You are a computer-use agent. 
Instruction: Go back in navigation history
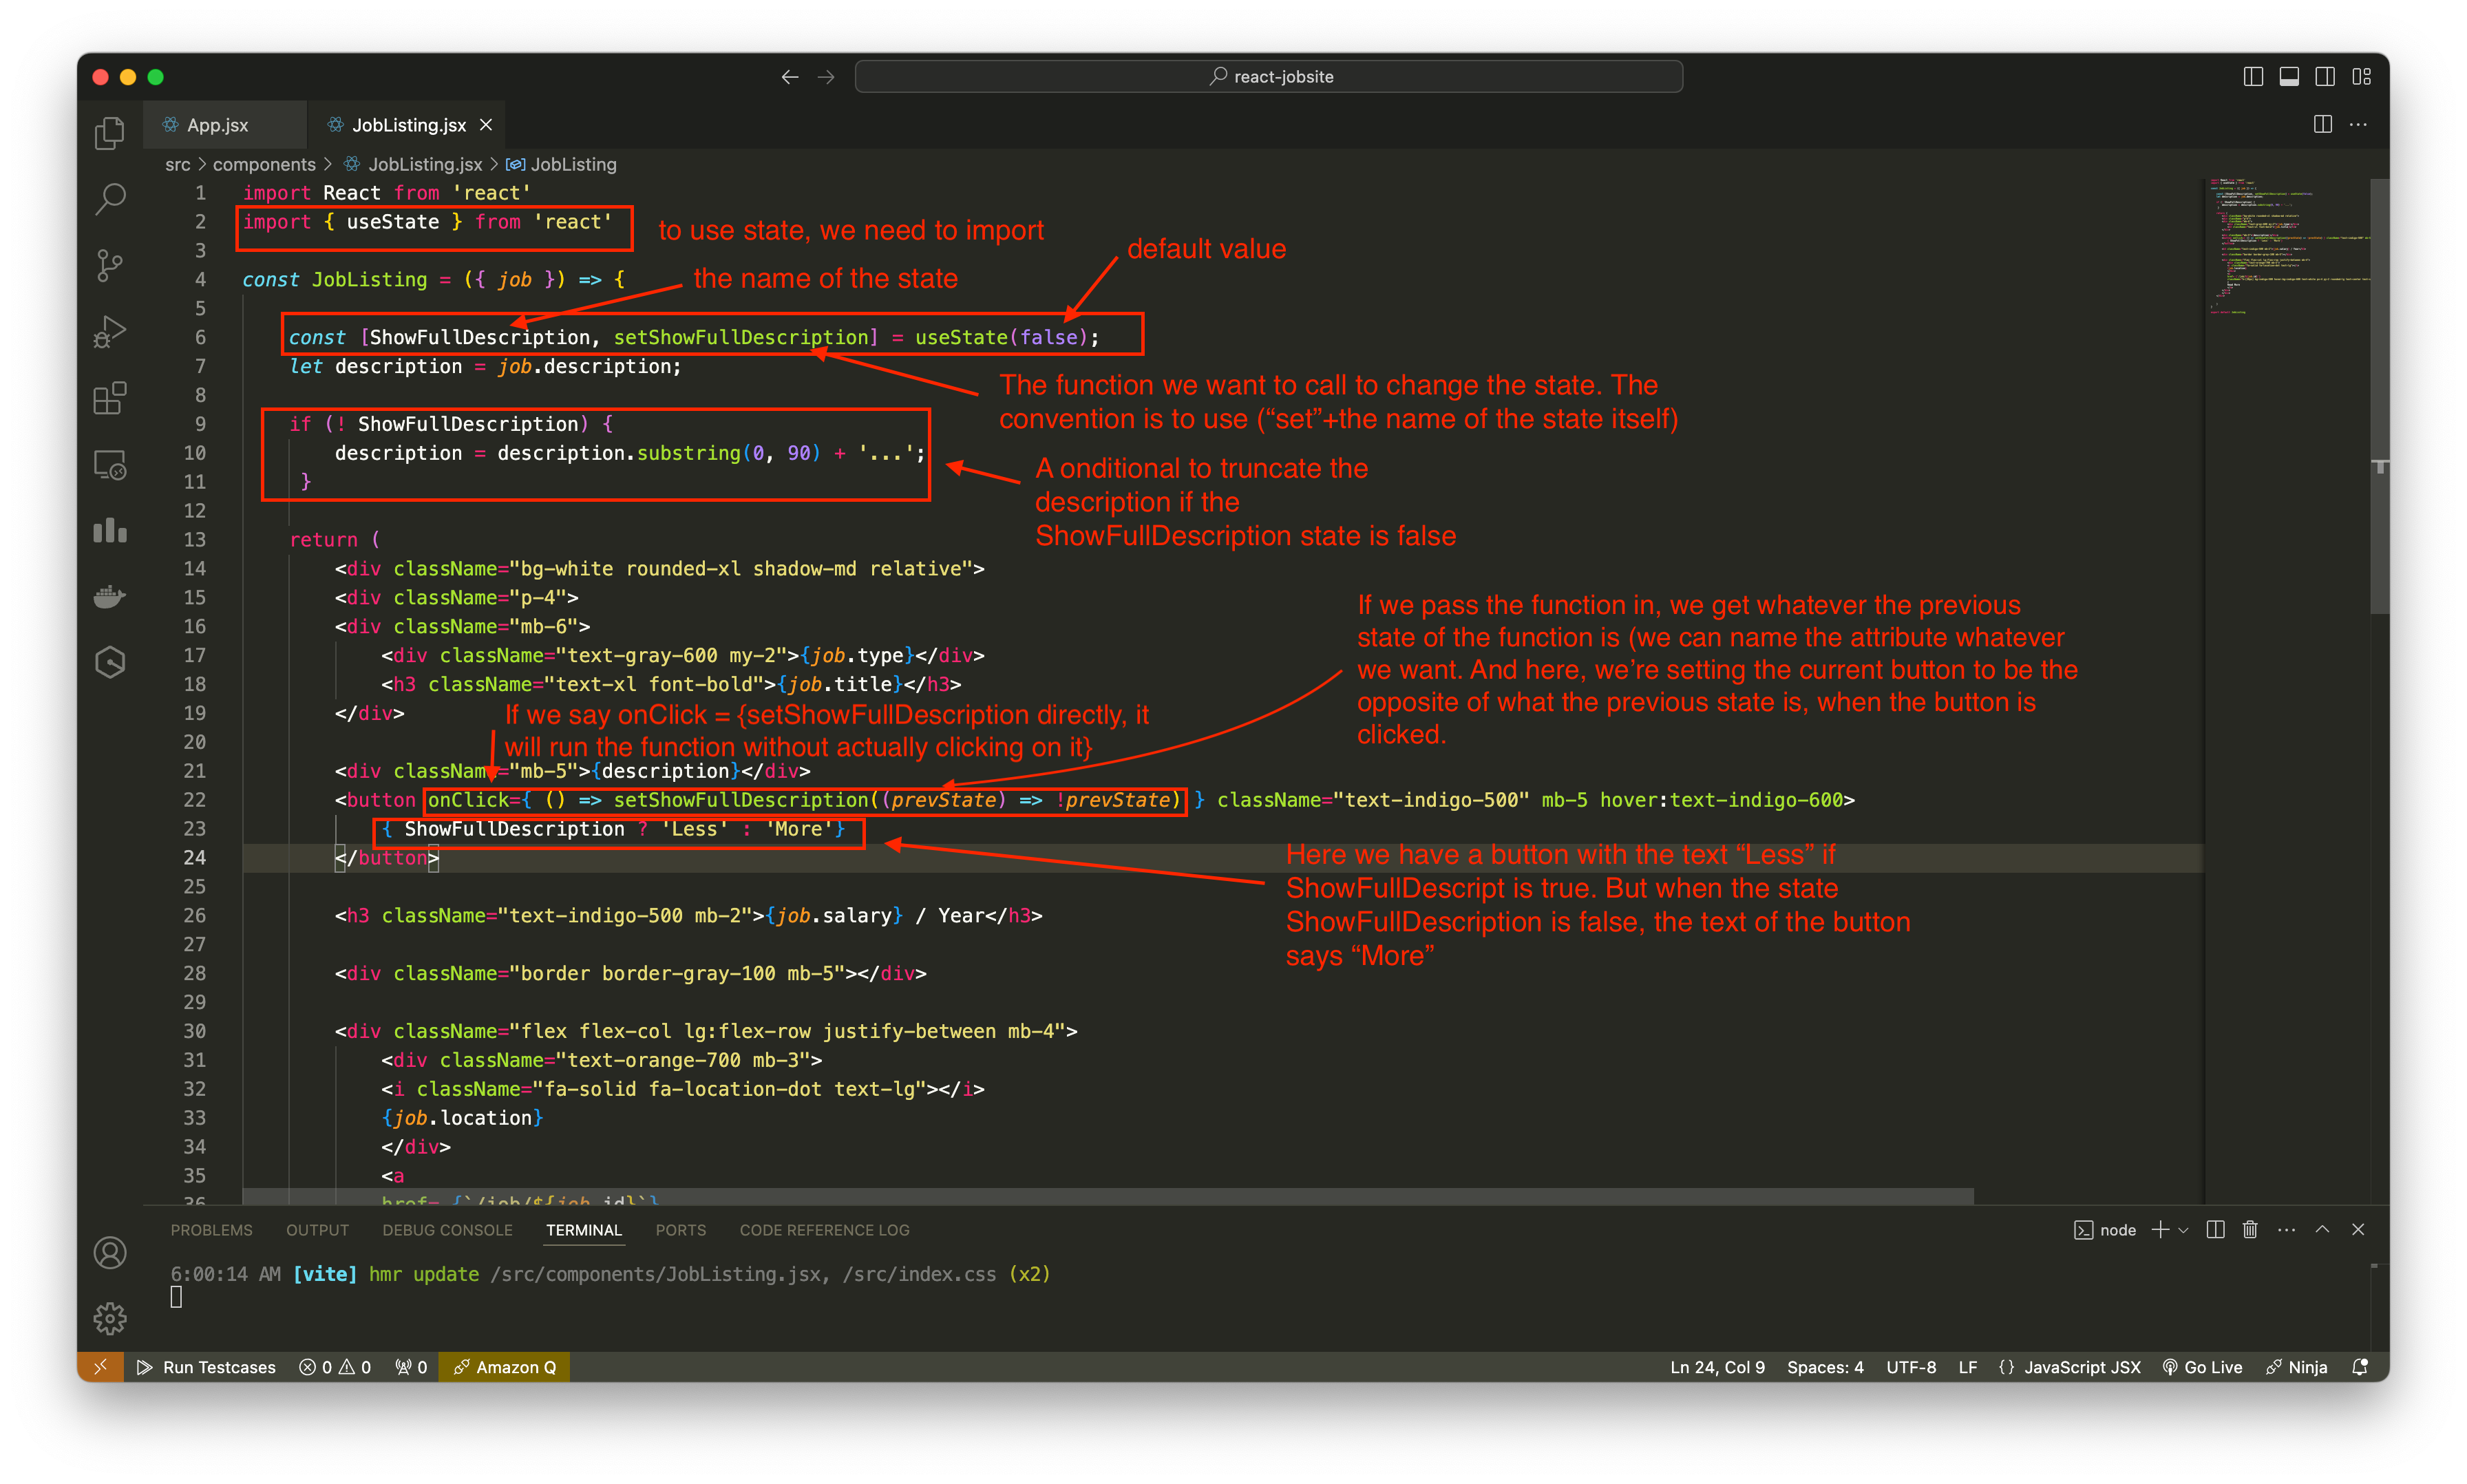tap(790, 77)
